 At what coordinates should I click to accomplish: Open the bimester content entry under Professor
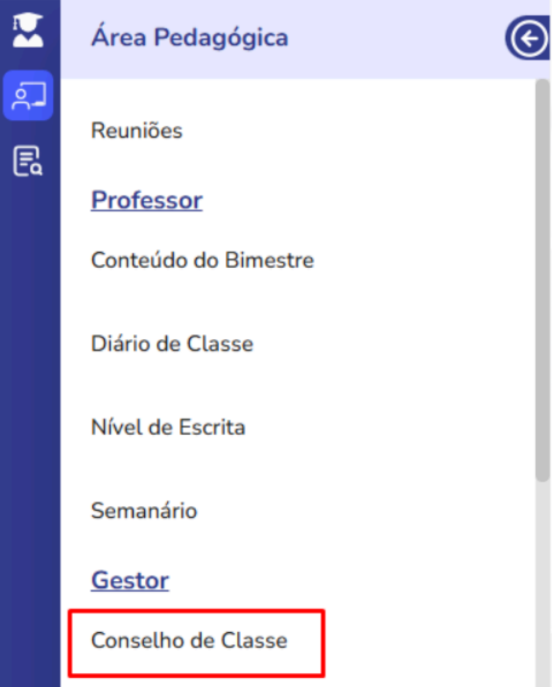coord(202,260)
